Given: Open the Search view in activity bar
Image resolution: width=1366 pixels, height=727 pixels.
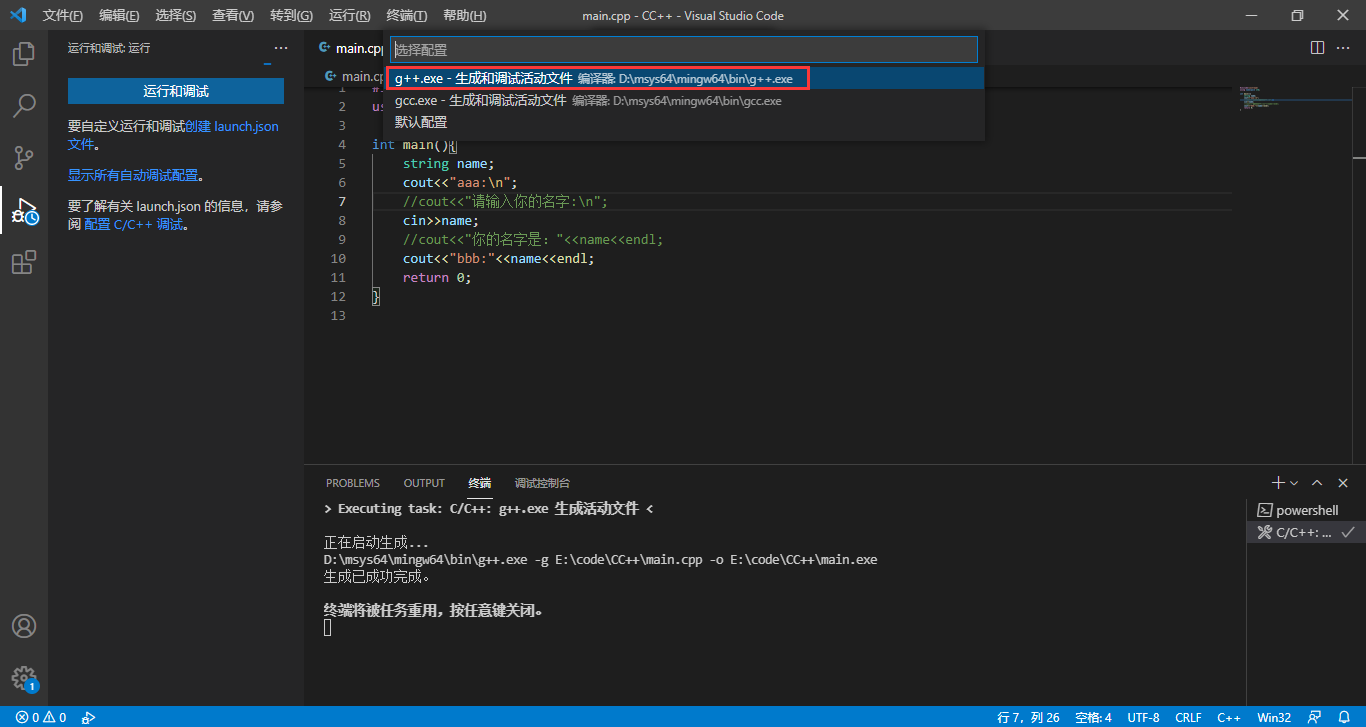Looking at the screenshot, I should tap(24, 106).
